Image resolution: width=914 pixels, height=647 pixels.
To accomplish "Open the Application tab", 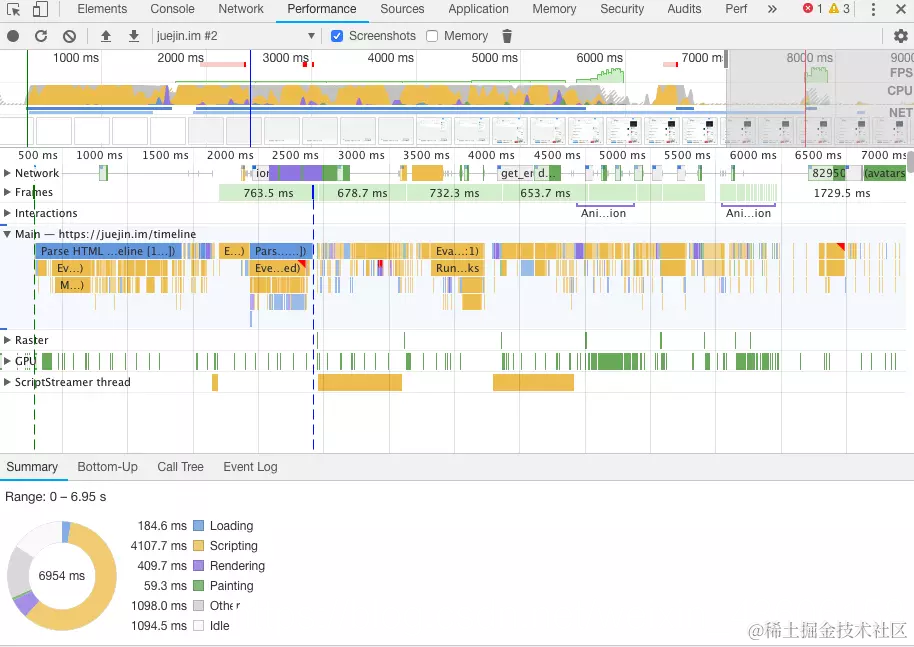I will click(479, 9).
